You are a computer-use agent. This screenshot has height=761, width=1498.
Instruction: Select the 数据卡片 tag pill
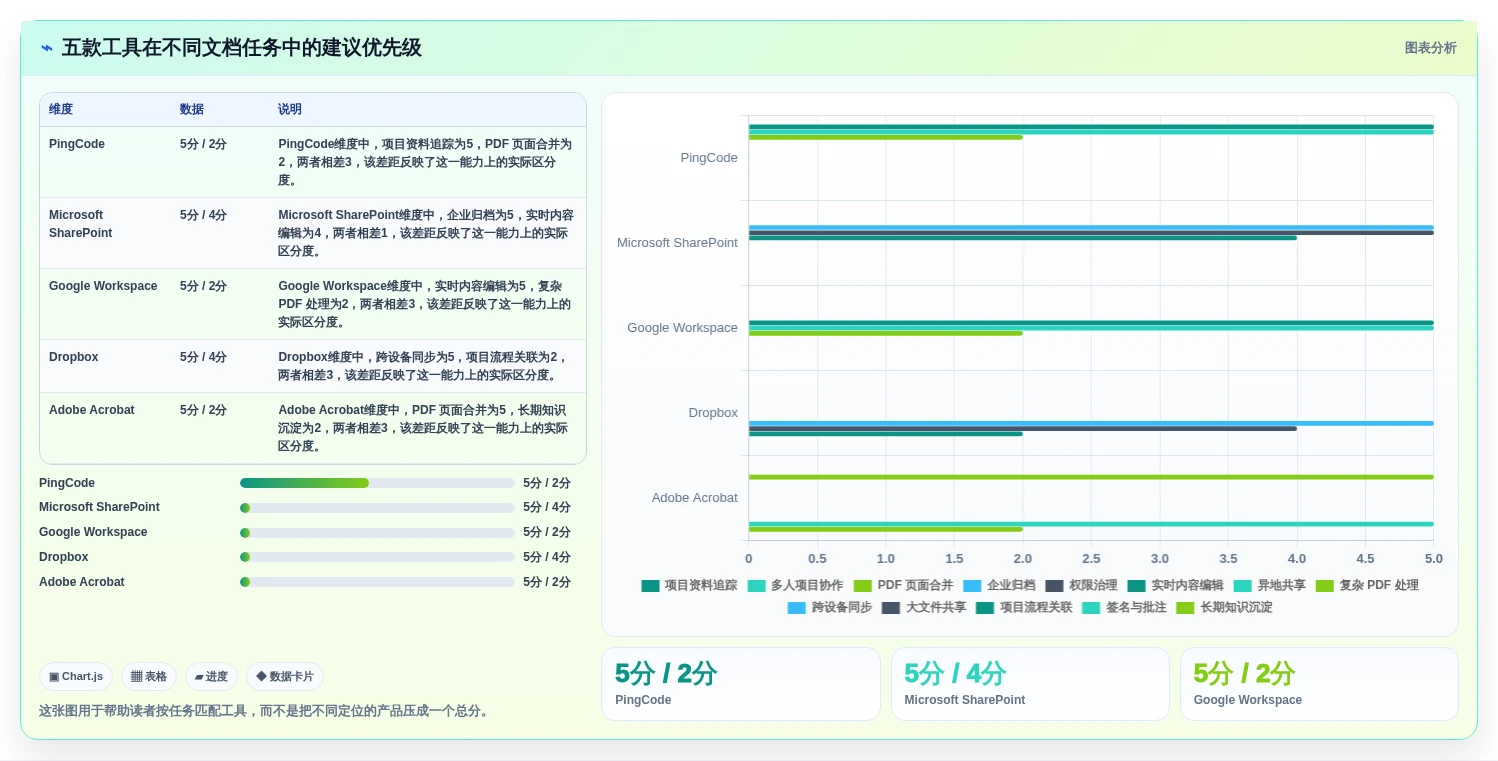pyautogui.click(x=285, y=677)
